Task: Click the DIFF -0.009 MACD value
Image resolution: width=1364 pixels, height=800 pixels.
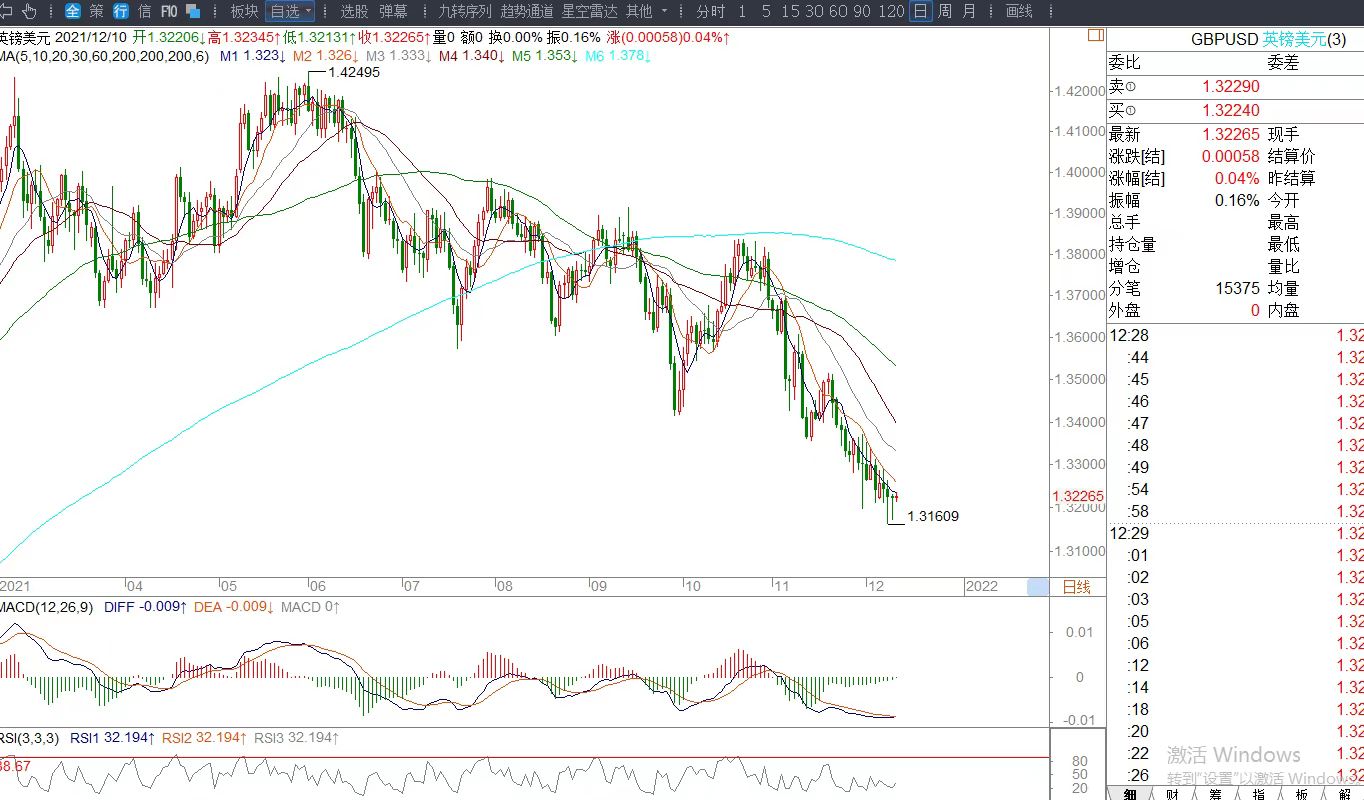Action: coord(145,607)
